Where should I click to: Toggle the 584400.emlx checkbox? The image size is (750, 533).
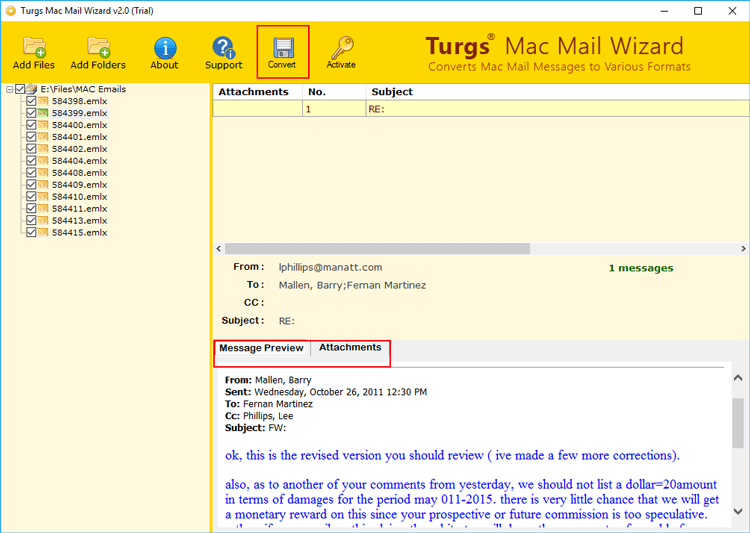coord(31,125)
